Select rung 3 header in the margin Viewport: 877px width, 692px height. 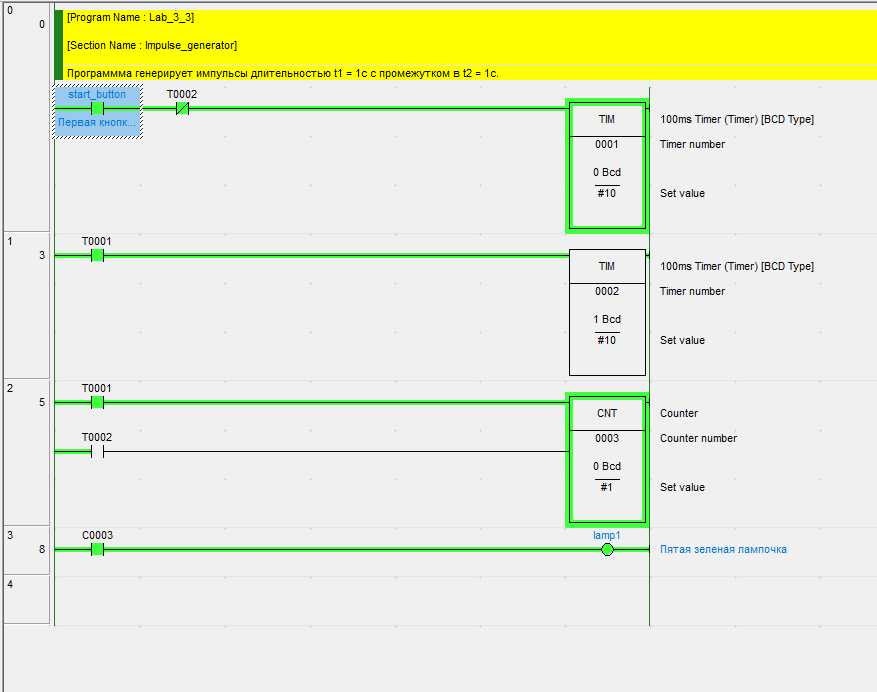(26, 550)
